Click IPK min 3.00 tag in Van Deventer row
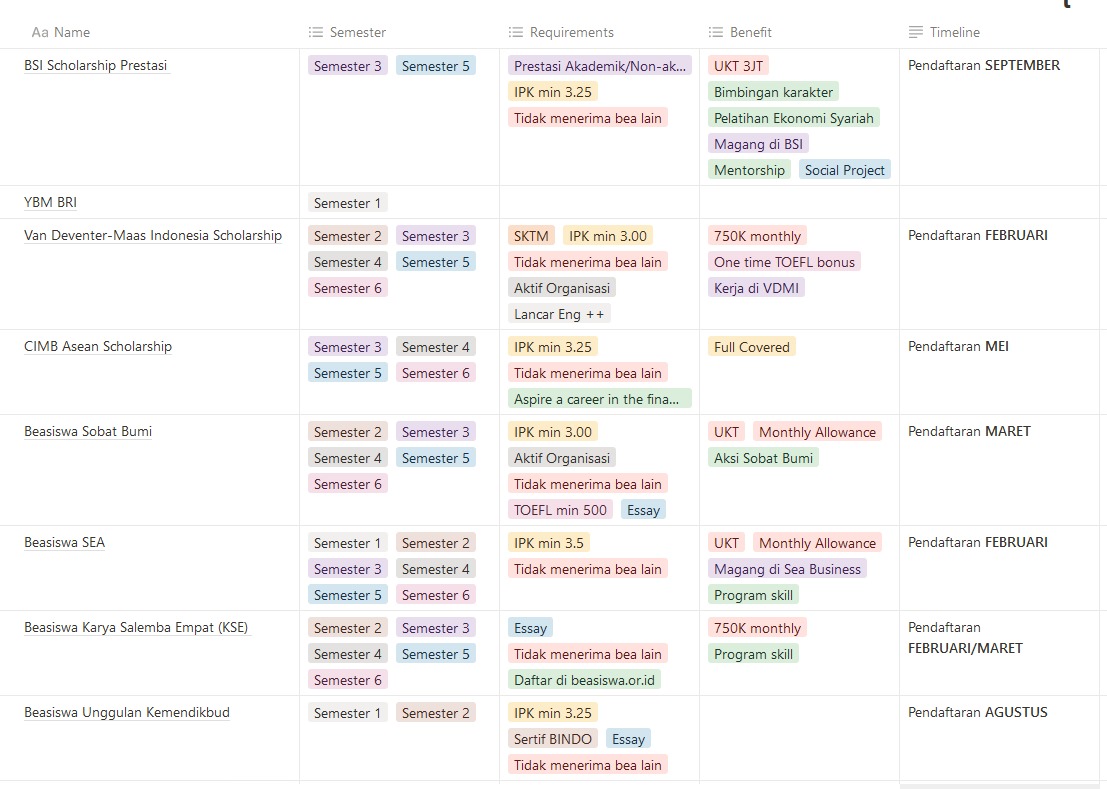This screenshot has height=789, width=1107. pos(608,236)
